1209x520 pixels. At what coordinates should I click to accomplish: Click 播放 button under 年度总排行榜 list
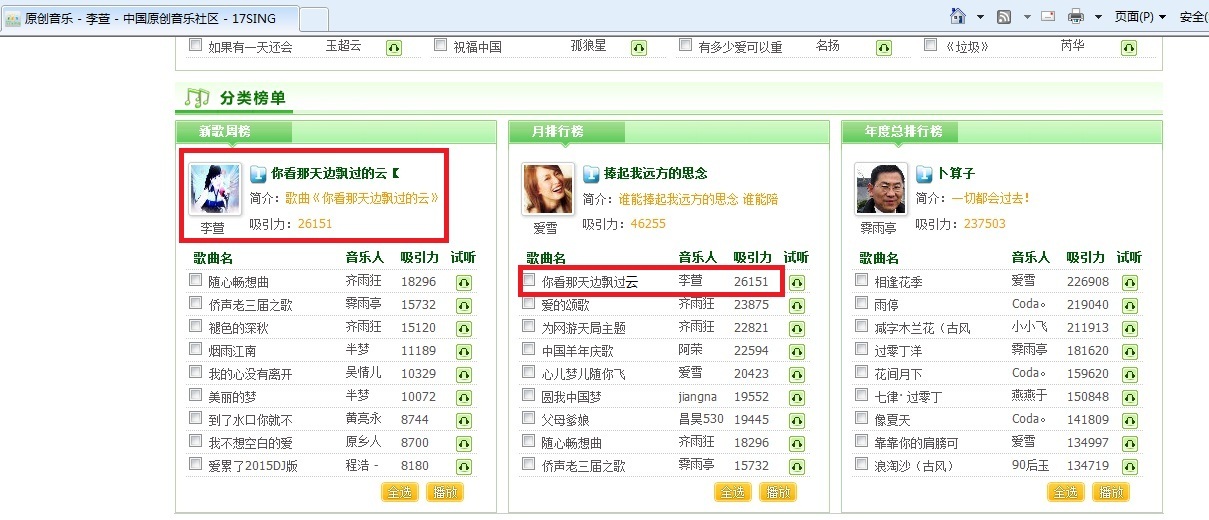pyautogui.click(x=1110, y=492)
